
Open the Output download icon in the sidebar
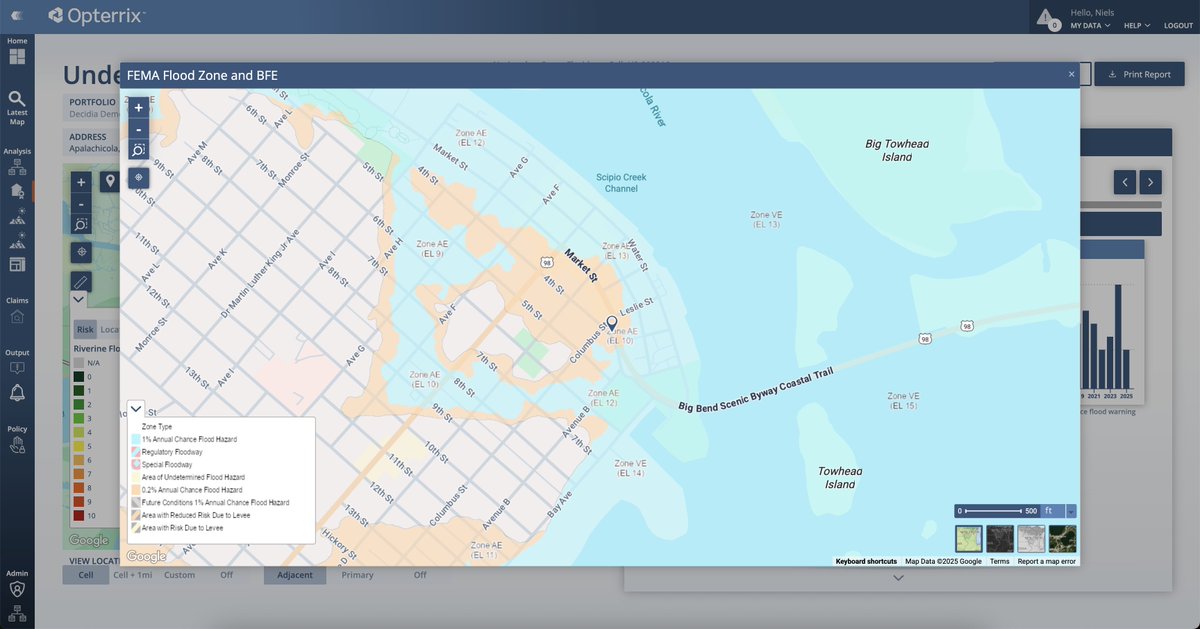coord(17,368)
